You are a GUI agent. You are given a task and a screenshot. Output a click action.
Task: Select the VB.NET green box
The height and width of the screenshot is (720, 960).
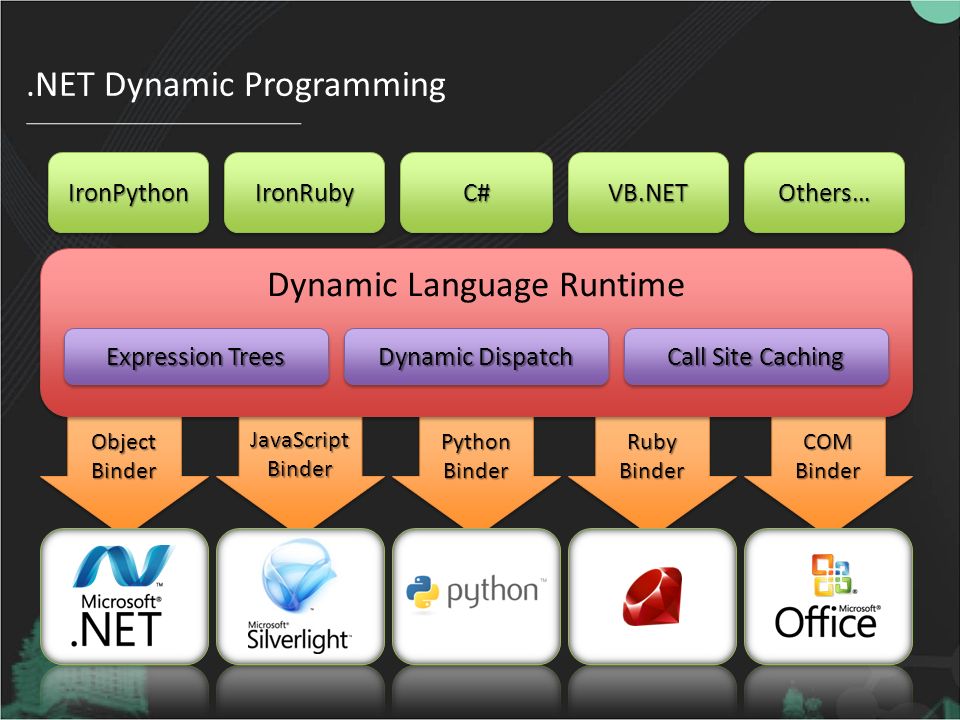click(648, 193)
